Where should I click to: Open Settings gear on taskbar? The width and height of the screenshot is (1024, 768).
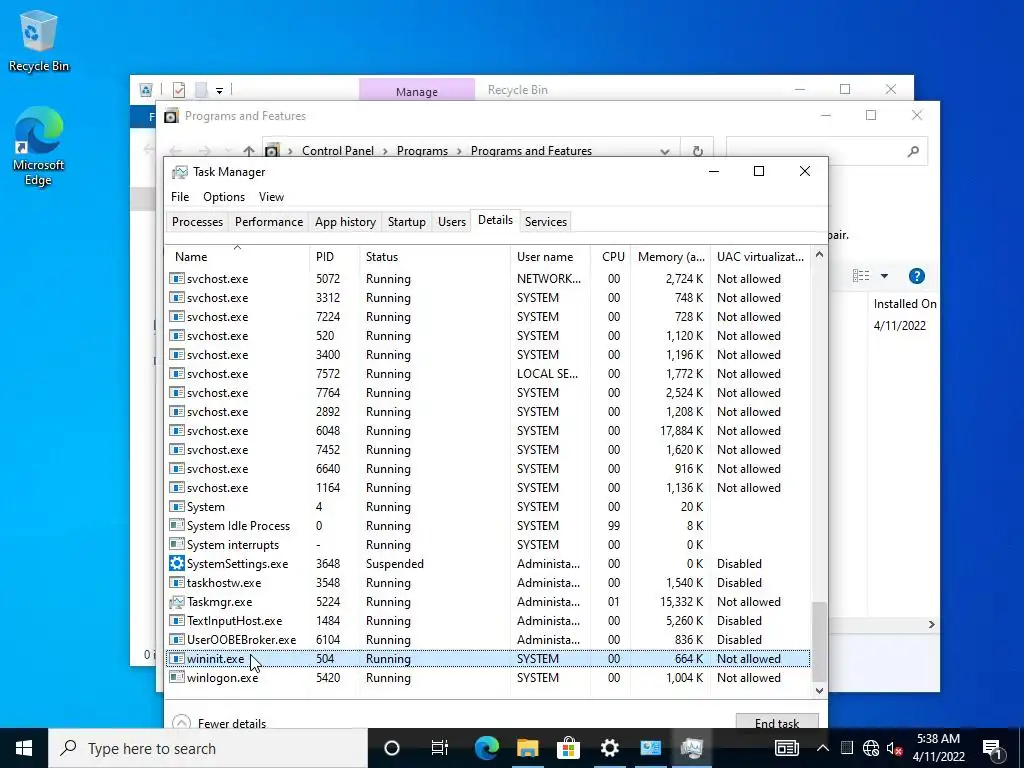pyautogui.click(x=609, y=748)
